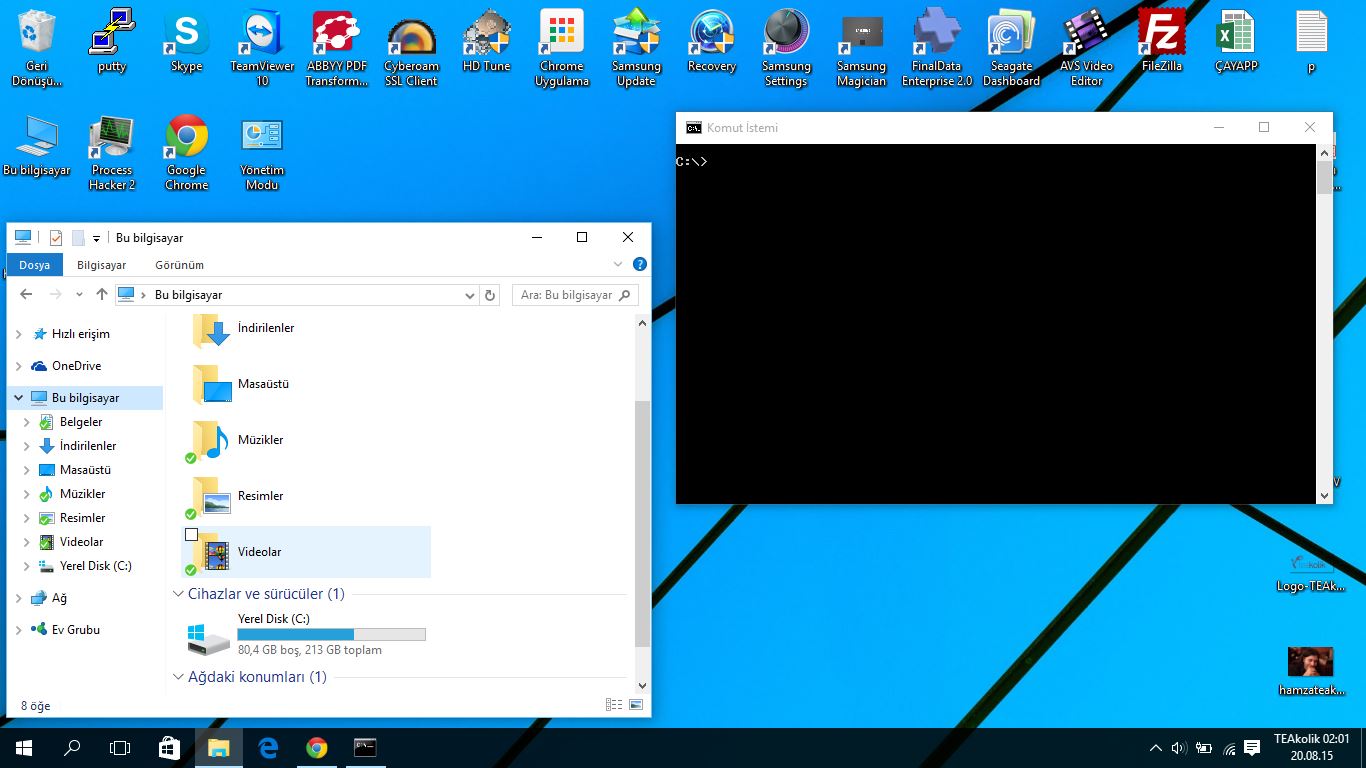Viewport: 1366px width, 768px height.
Task: Open FileZilla desktop shortcut
Action: coord(1162,40)
